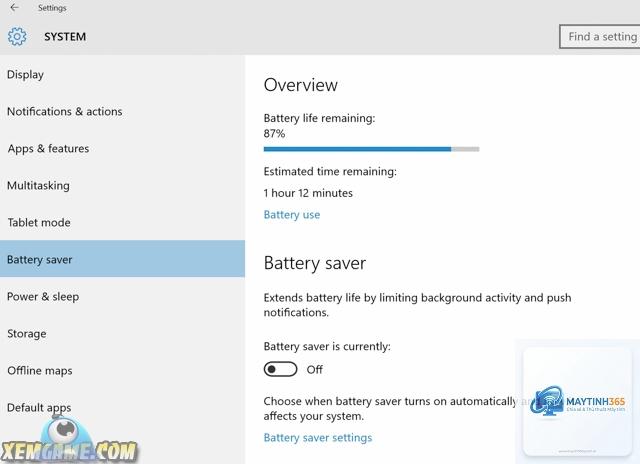The image size is (640, 464).
Task: Go to Storage section
Action: pos(122,333)
